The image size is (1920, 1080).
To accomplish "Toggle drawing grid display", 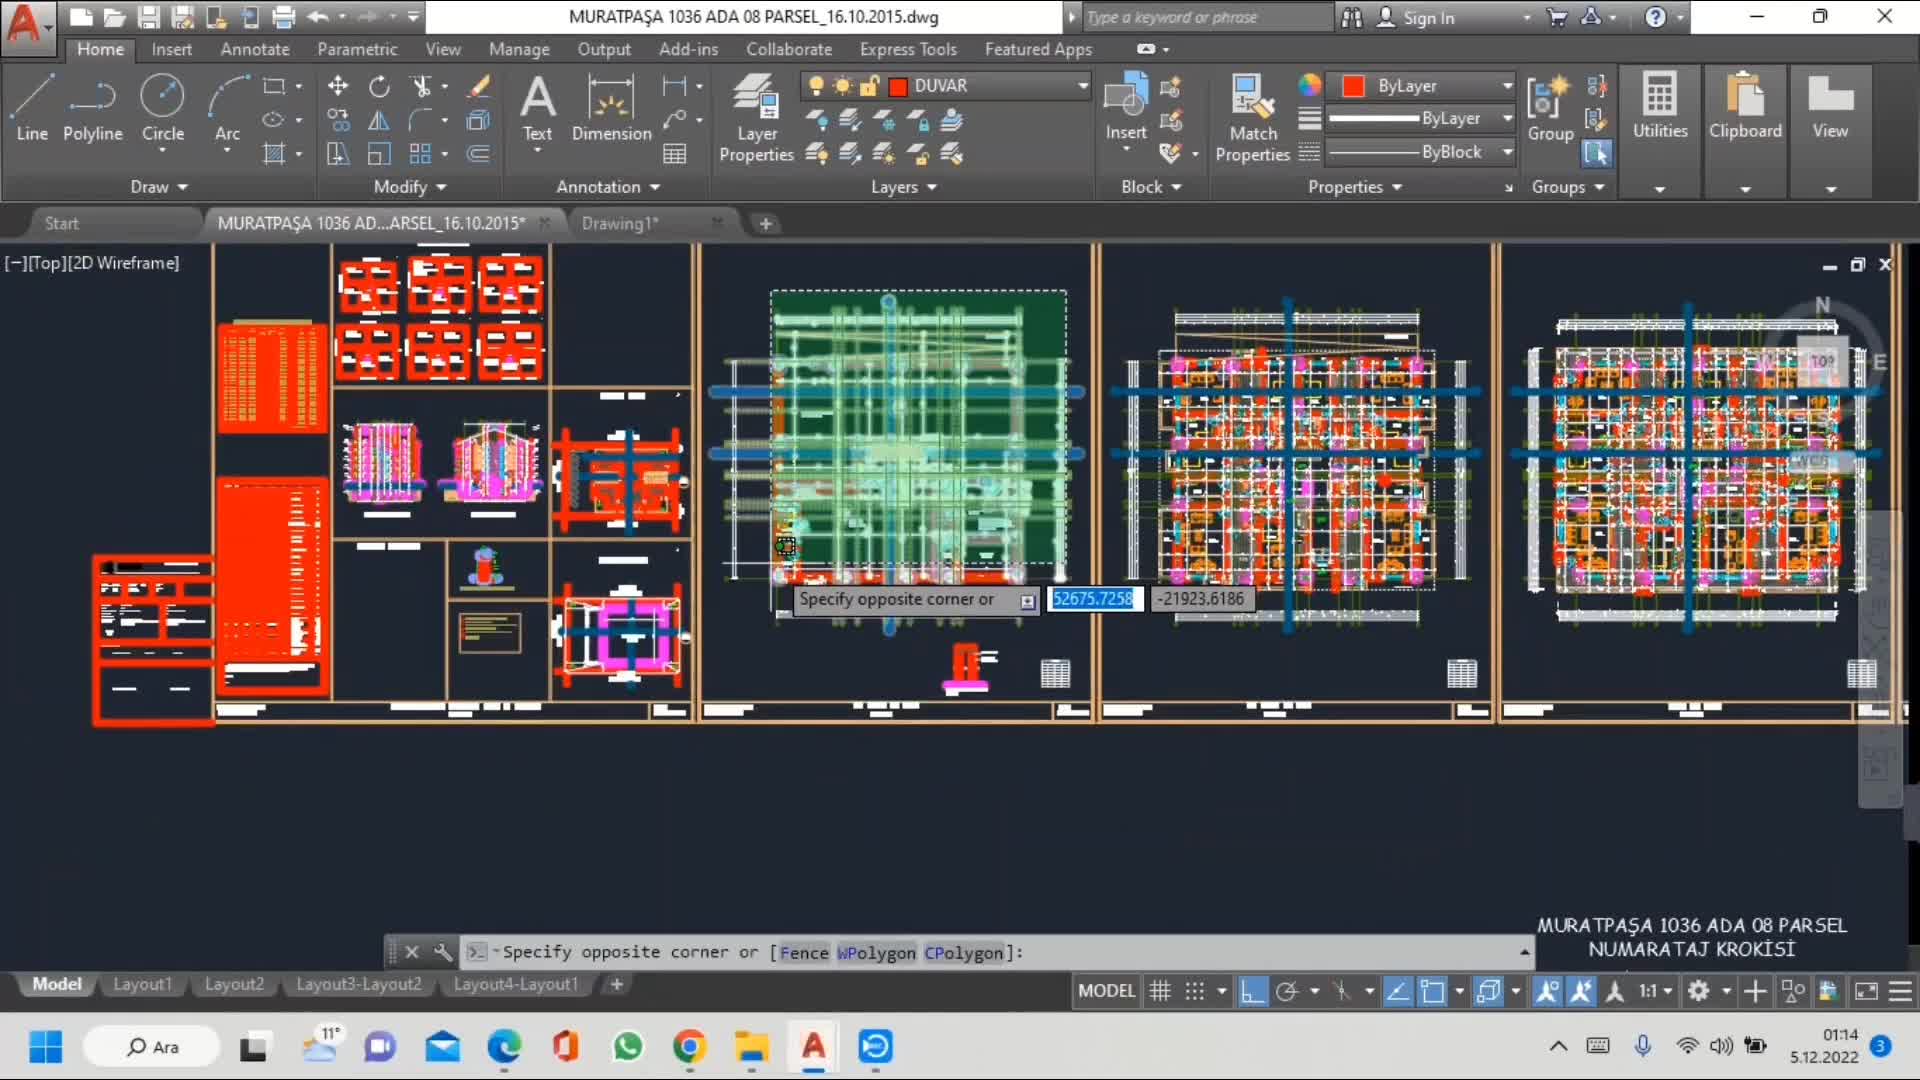I will point(1160,991).
